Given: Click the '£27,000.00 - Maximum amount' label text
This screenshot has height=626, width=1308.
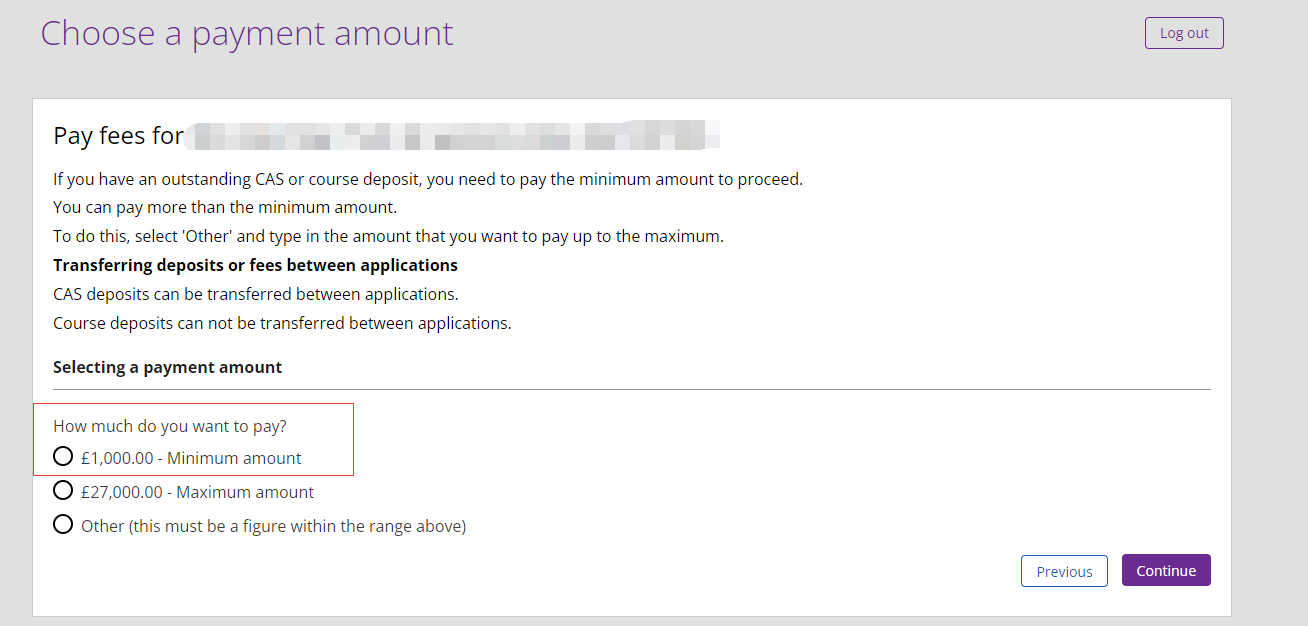Looking at the screenshot, I should pos(197,492).
